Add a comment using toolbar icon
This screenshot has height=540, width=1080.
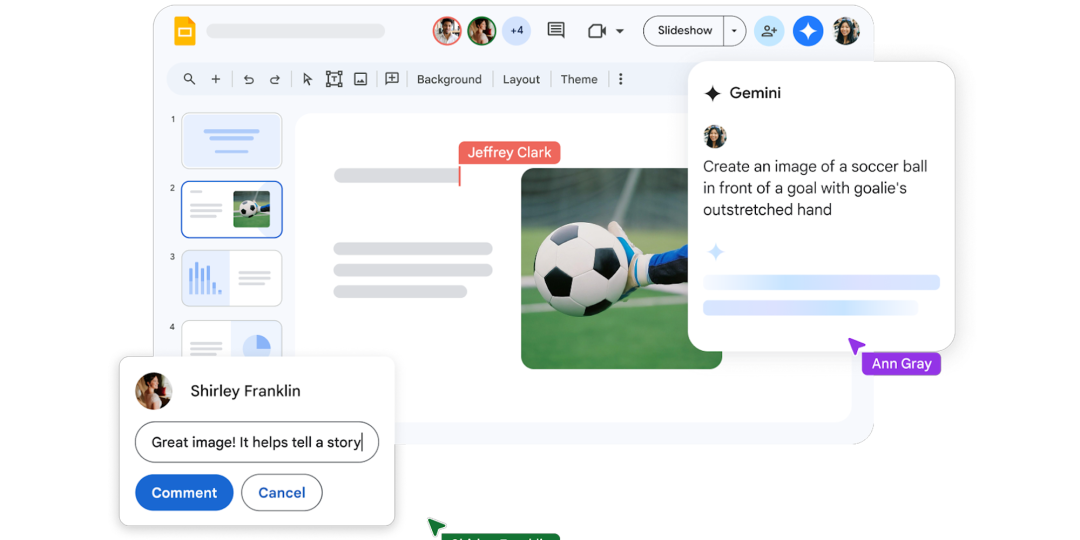coord(392,79)
